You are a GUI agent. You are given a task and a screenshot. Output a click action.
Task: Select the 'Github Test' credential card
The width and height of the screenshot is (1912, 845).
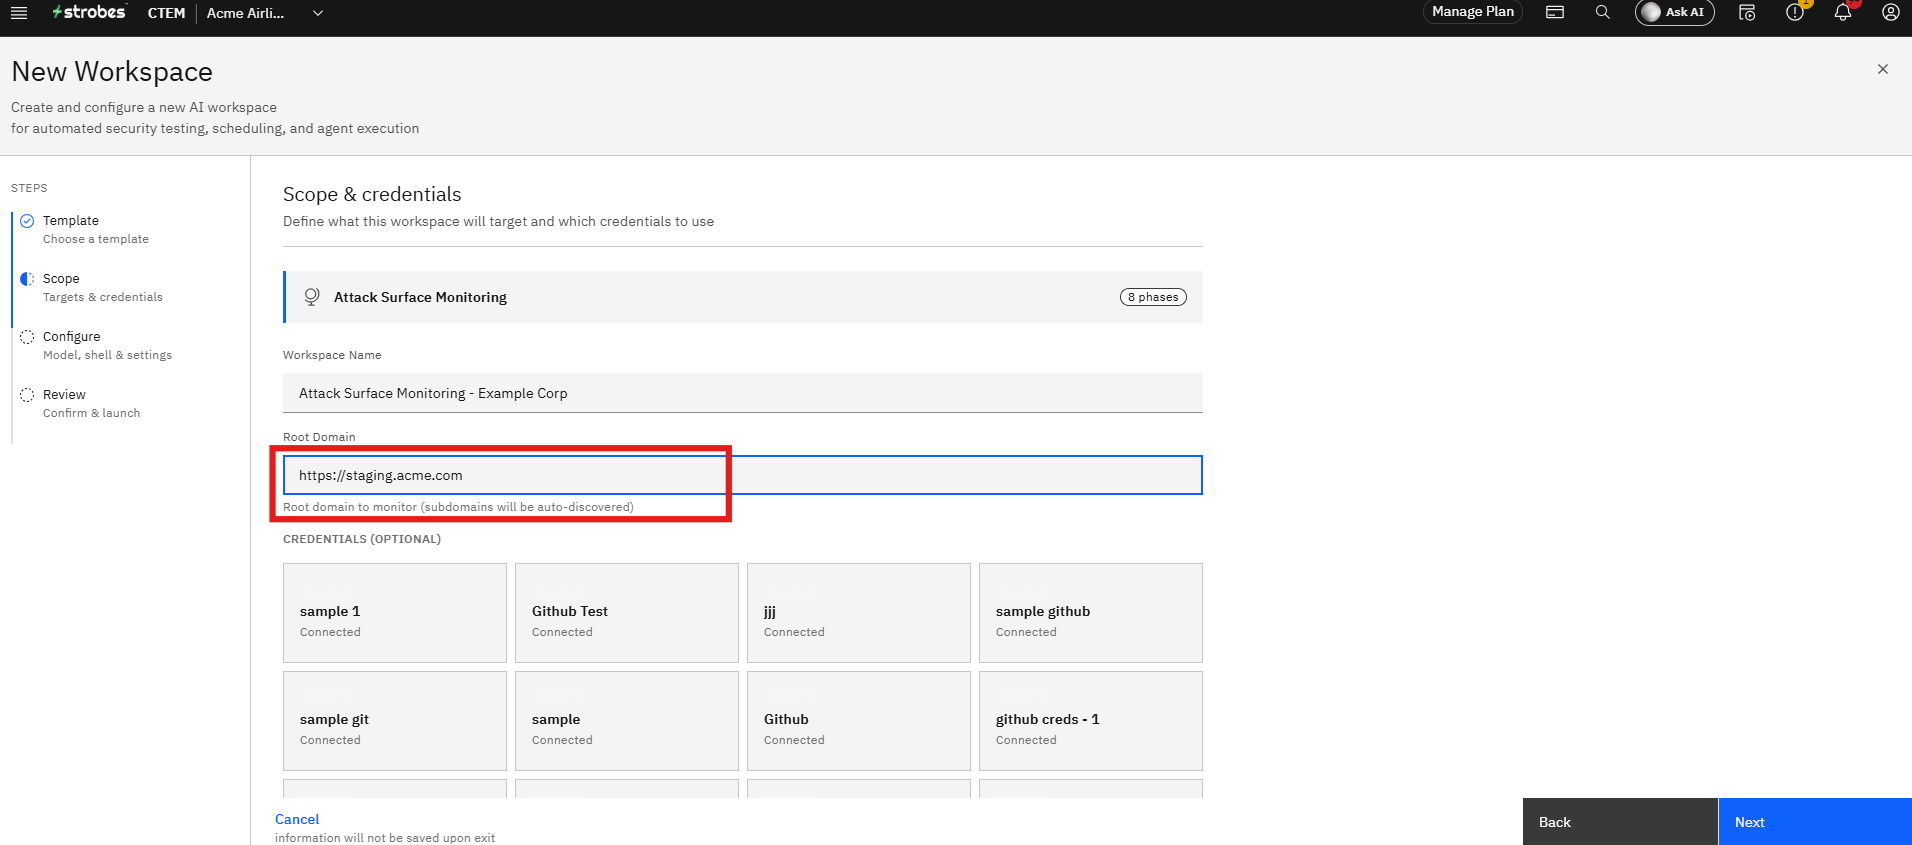click(x=627, y=613)
